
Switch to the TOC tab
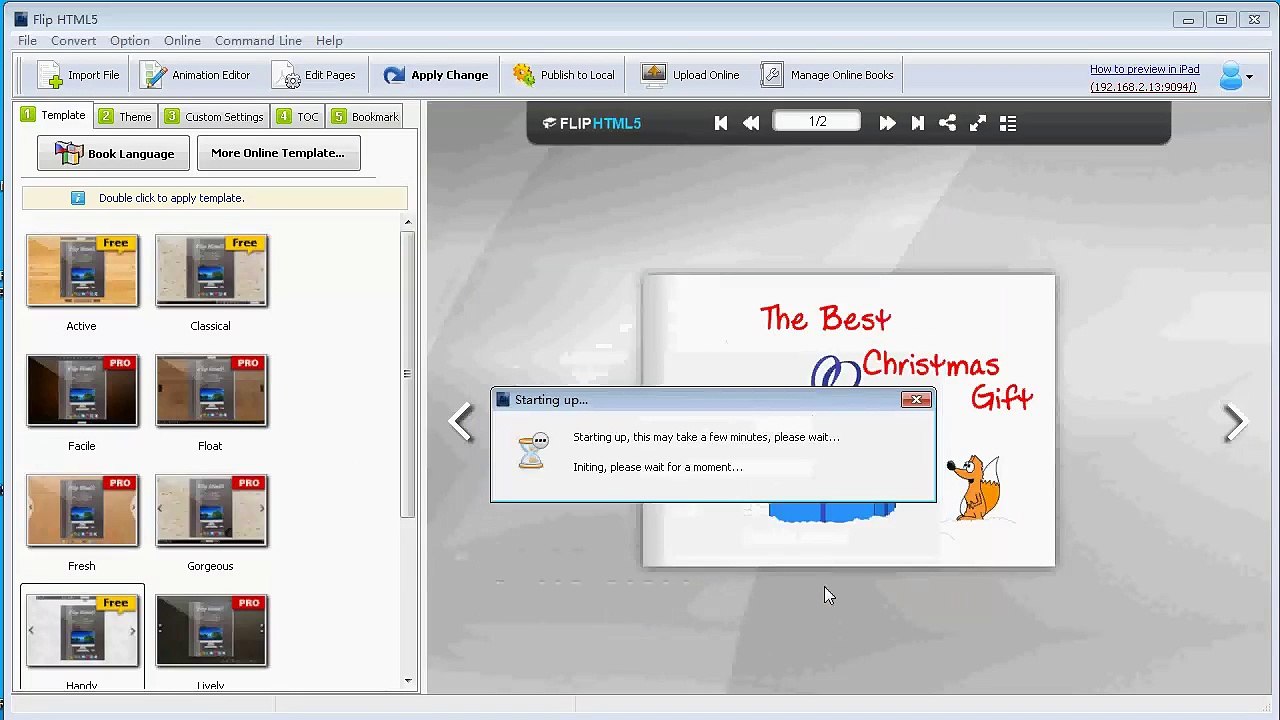click(x=297, y=117)
